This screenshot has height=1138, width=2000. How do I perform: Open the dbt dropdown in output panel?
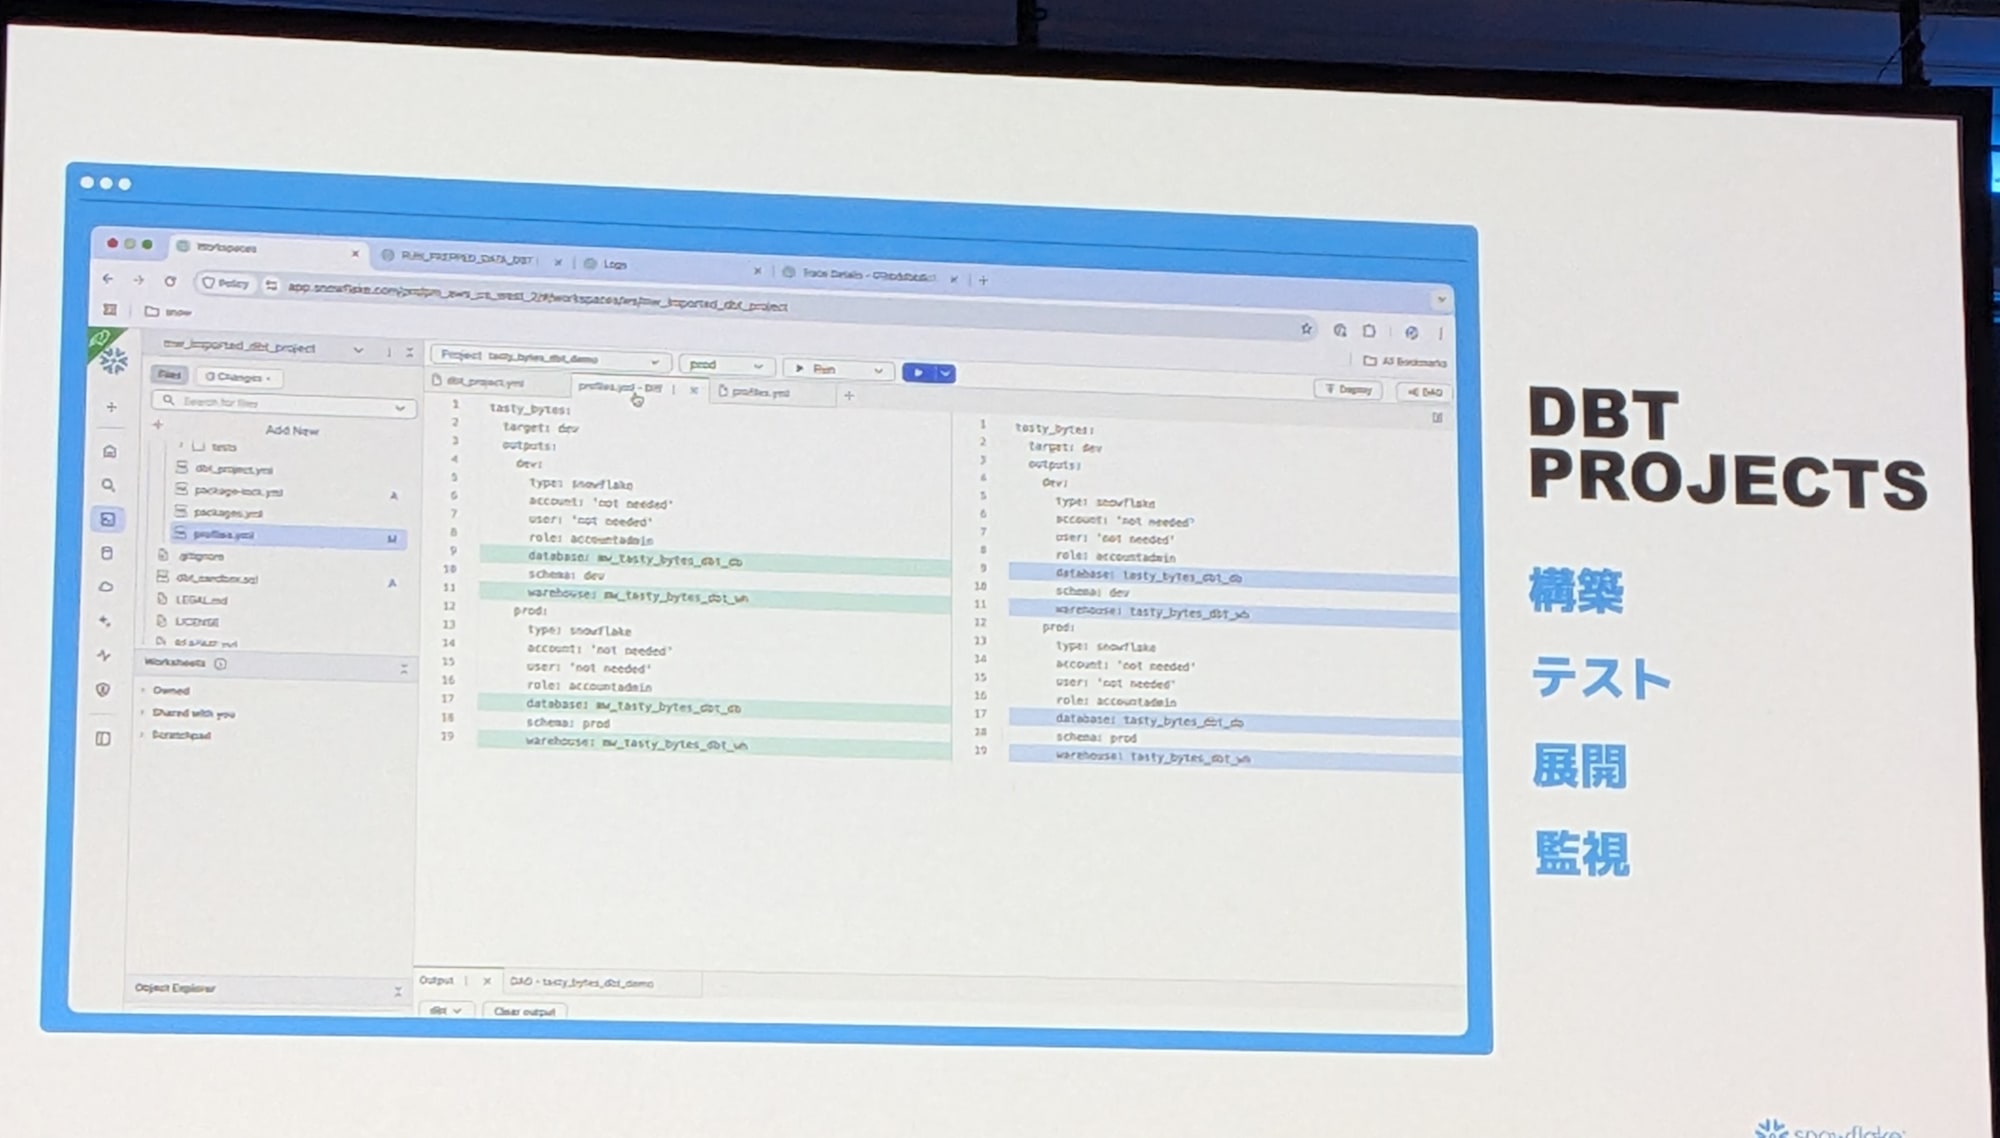[445, 1010]
